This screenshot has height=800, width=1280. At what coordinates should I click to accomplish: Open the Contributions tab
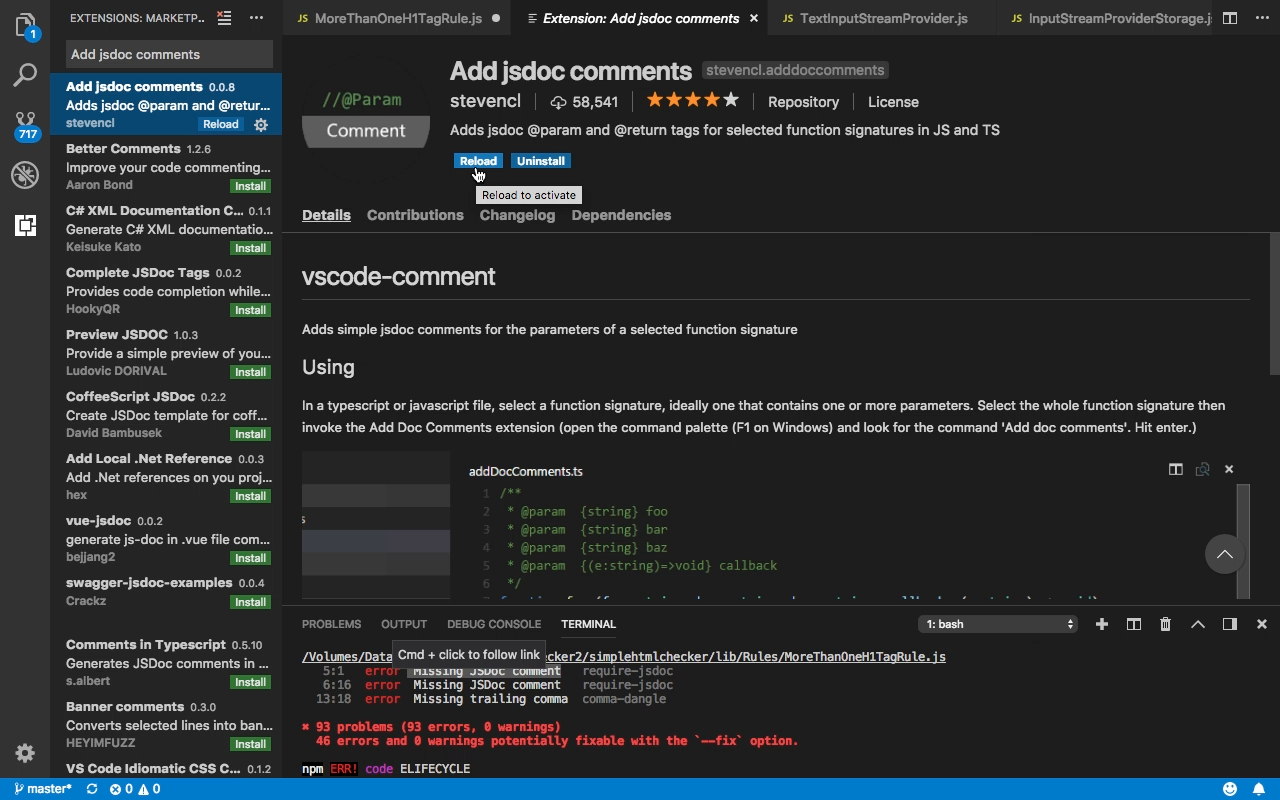click(x=415, y=215)
